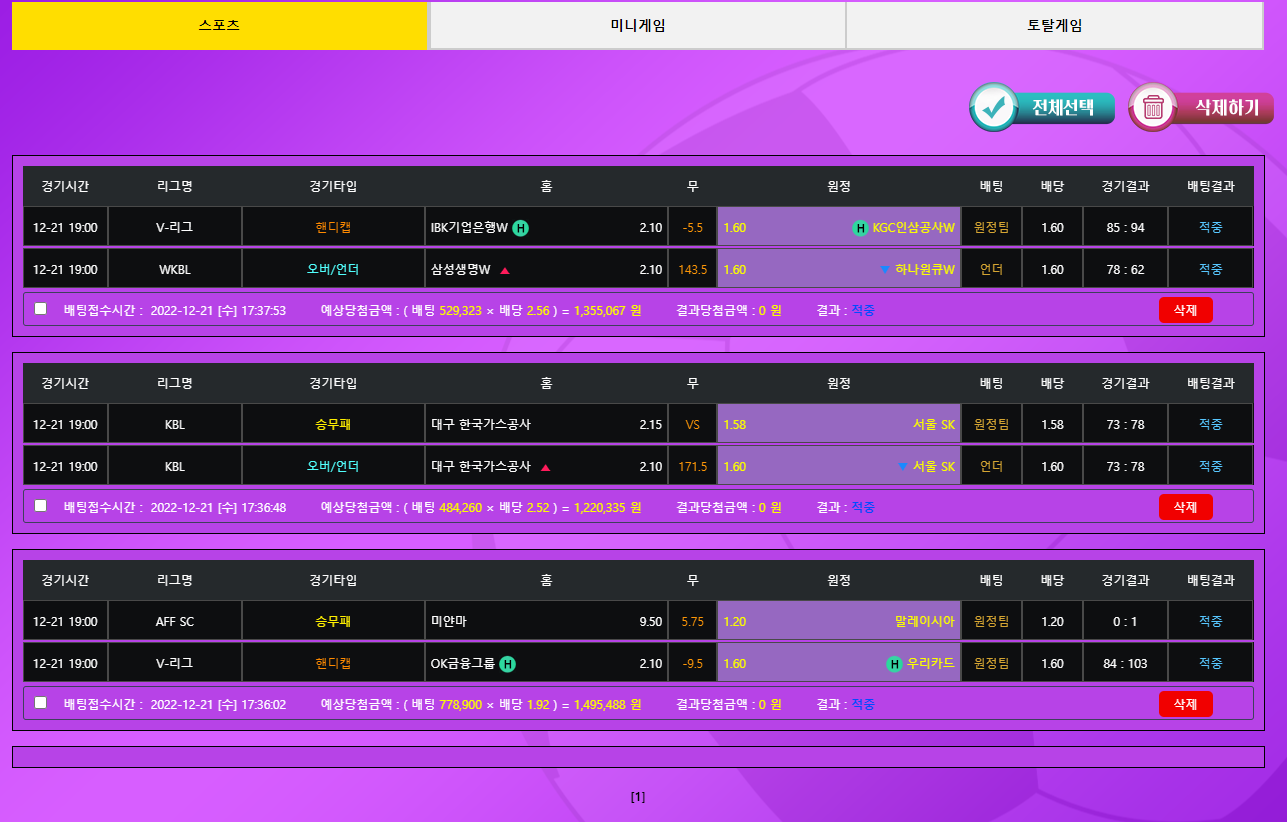The image size is (1287, 822).
Task: Click the checkmark icon on Select All
Action: (x=994, y=107)
